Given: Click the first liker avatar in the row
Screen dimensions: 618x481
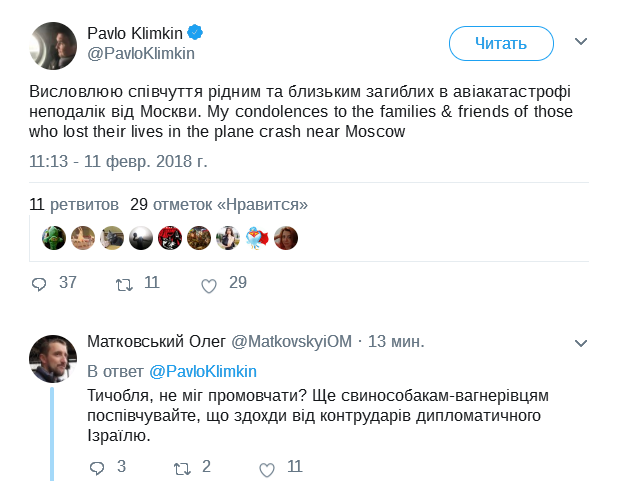Looking at the screenshot, I should [53, 237].
